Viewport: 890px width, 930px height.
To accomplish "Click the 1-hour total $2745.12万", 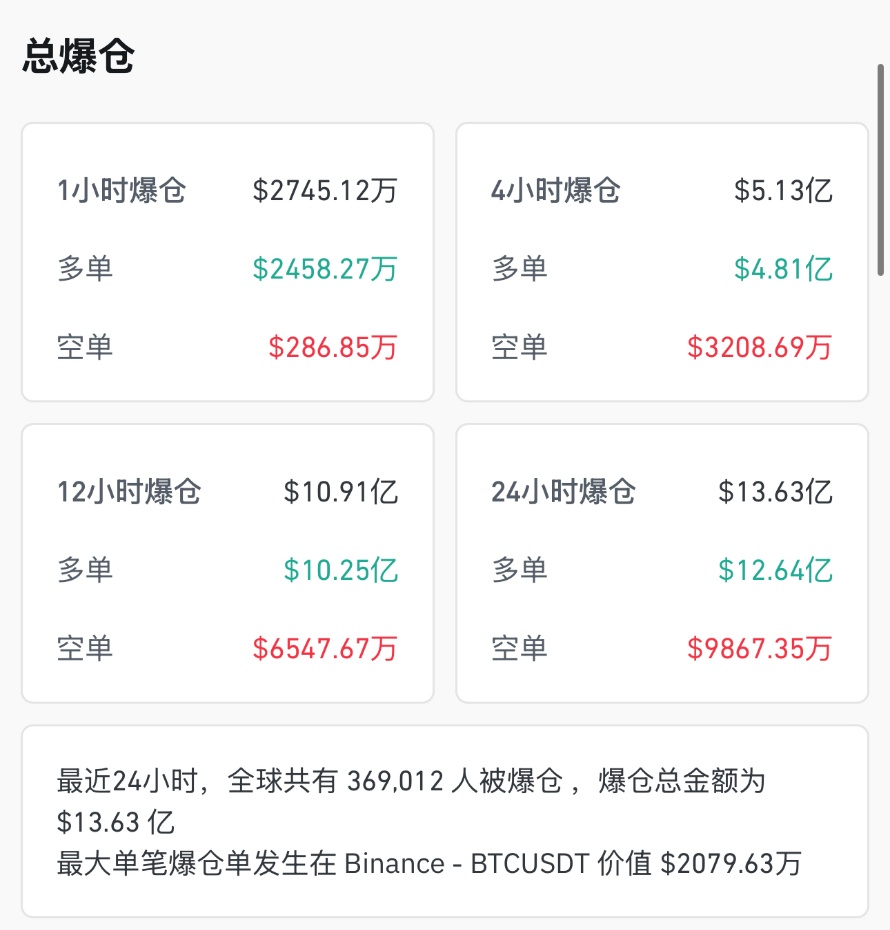I will [325, 190].
